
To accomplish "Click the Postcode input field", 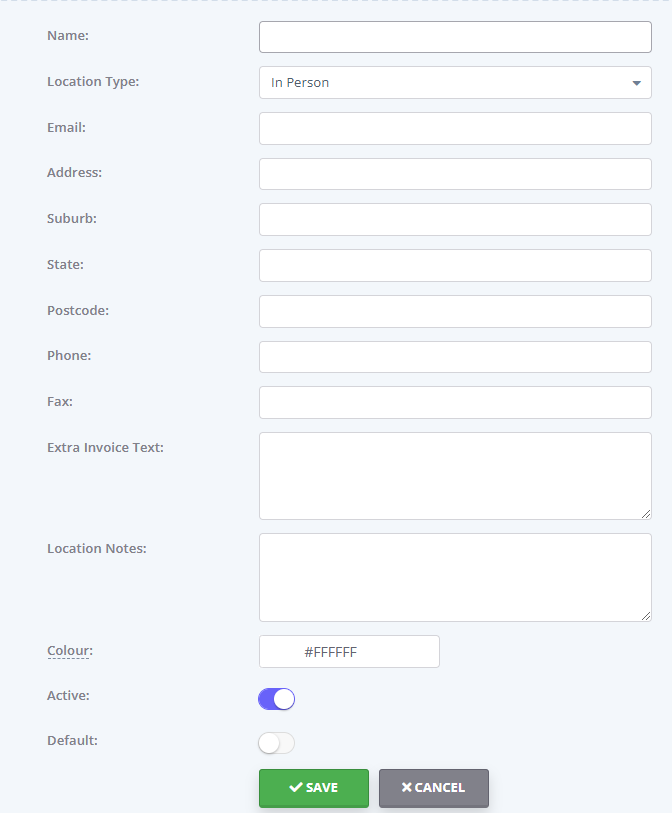I will 455,311.
